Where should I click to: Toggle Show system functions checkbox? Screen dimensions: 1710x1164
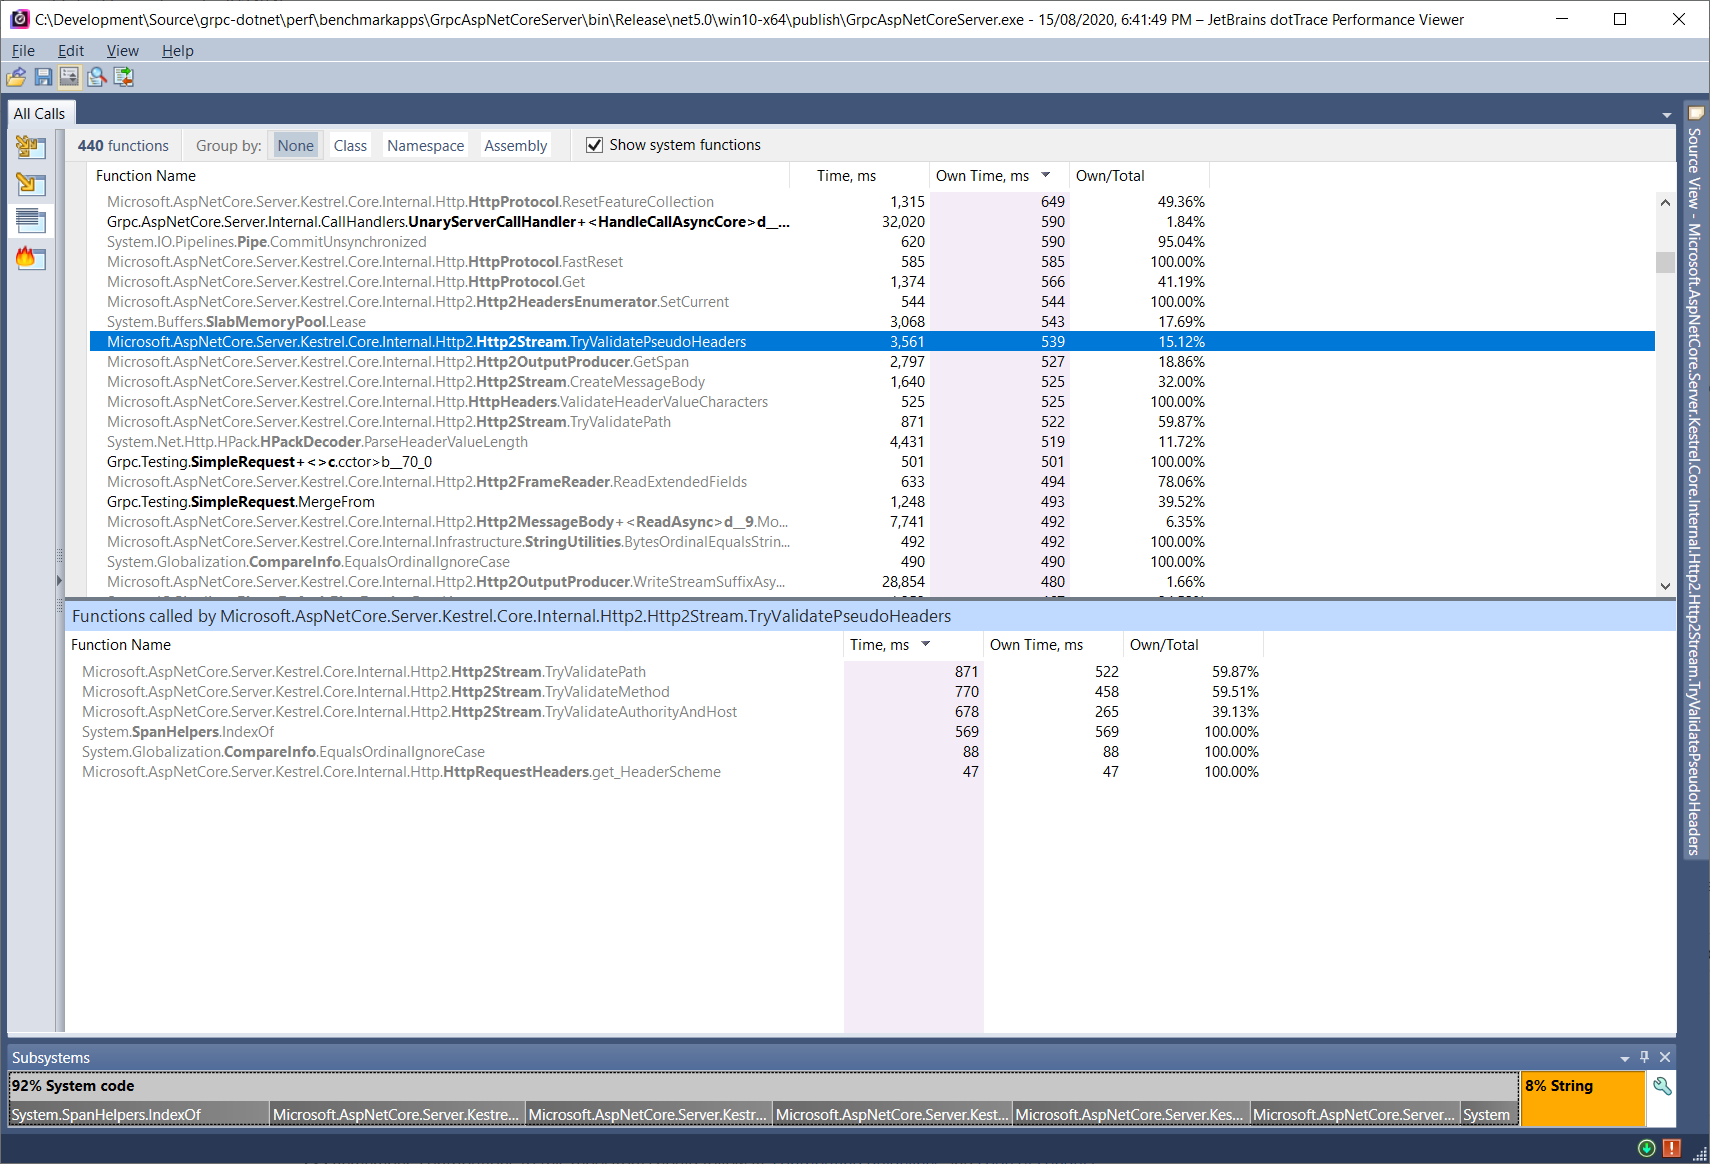point(594,145)
